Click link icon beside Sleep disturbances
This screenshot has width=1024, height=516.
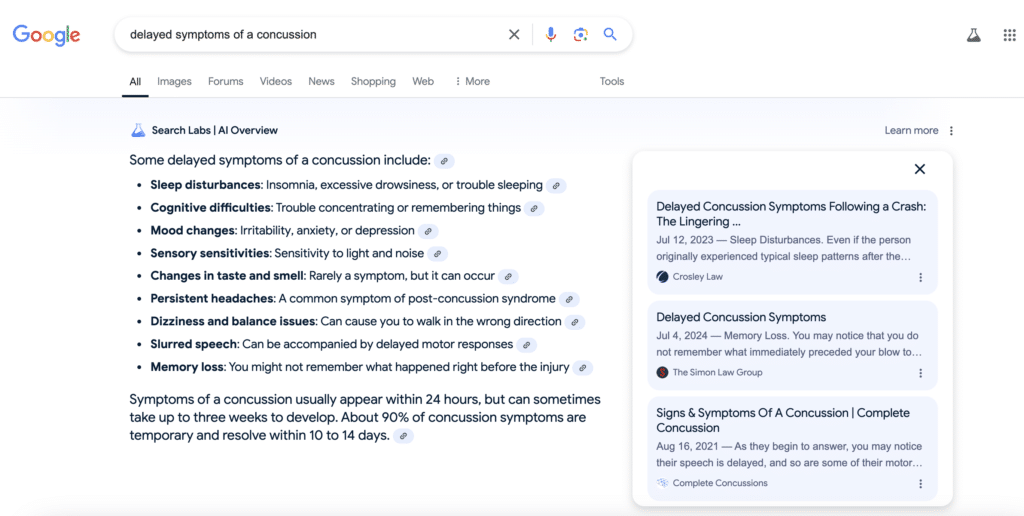coord(556,186)
